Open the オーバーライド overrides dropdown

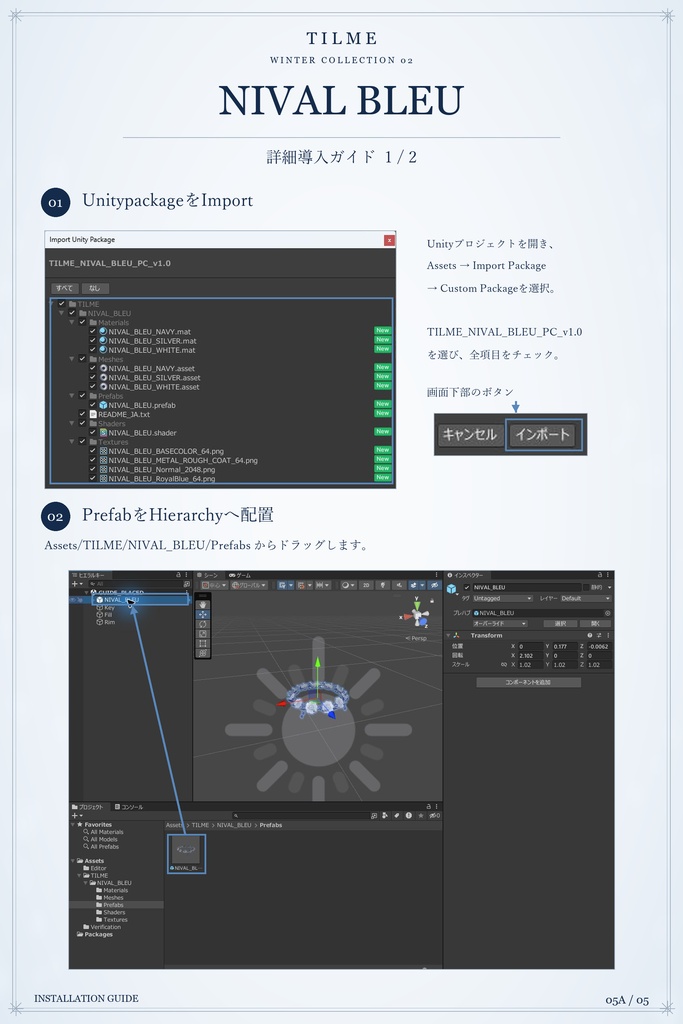pos(500,624)
